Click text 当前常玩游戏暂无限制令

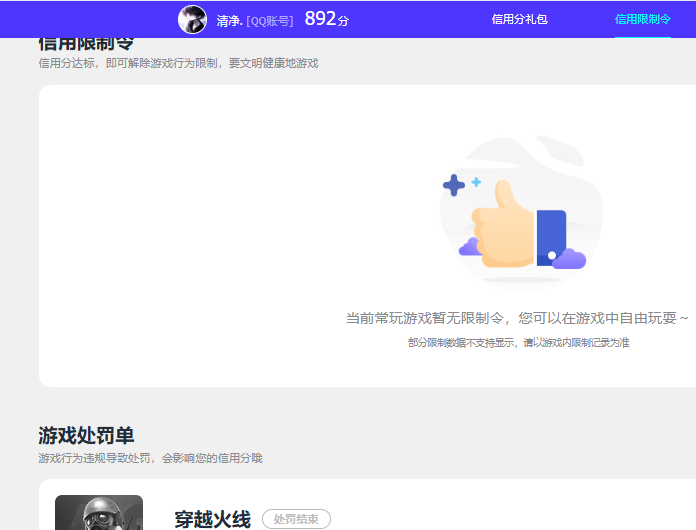point(425,318)
